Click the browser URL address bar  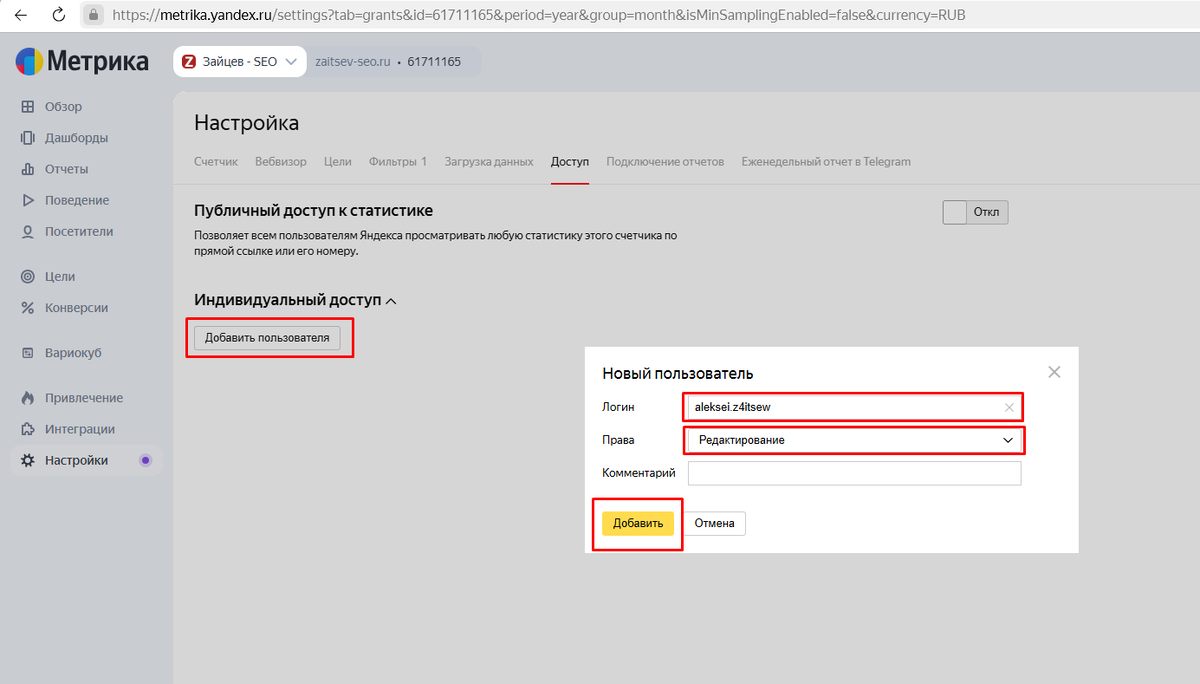click(x=540, y=15)
